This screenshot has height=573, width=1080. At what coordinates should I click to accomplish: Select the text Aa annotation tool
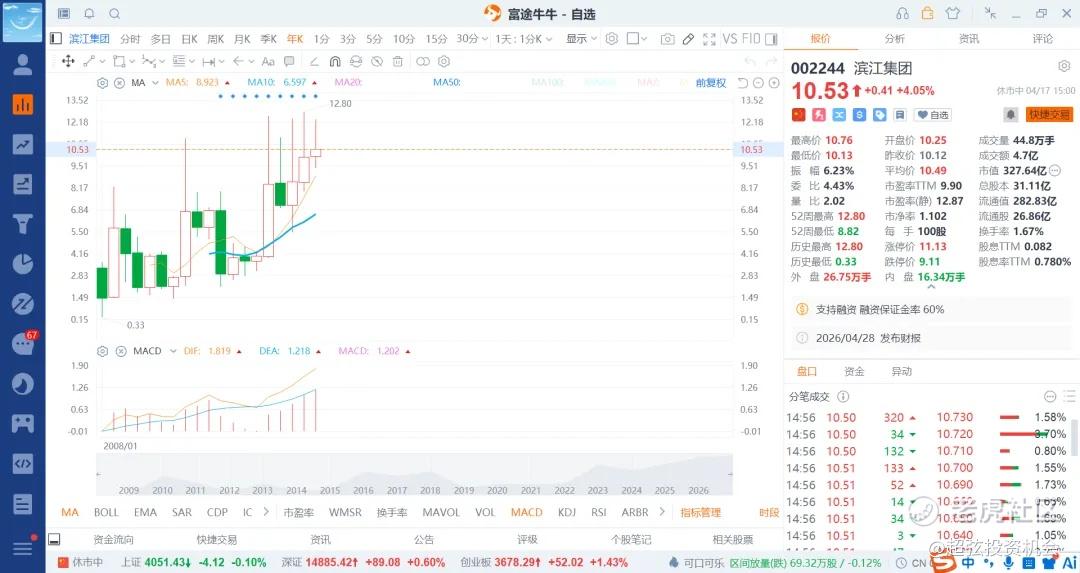269,61
